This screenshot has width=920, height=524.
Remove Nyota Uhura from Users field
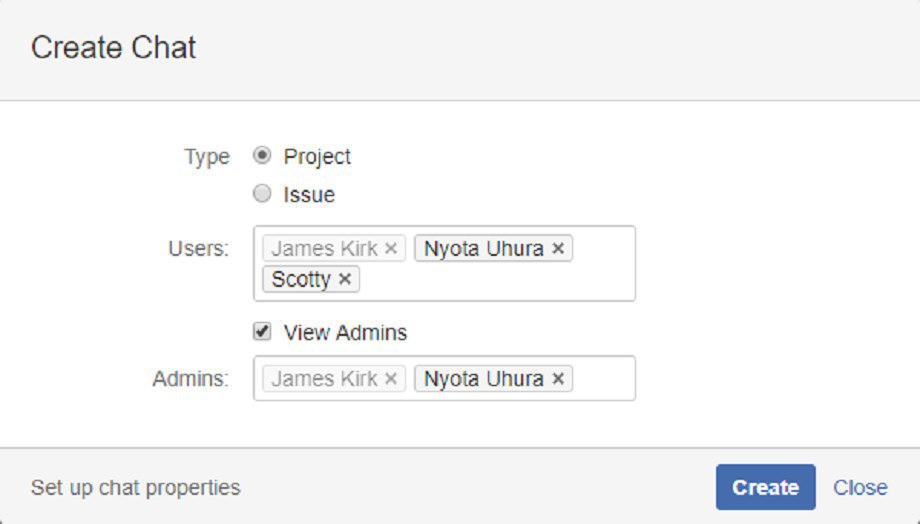click(558, 249)
